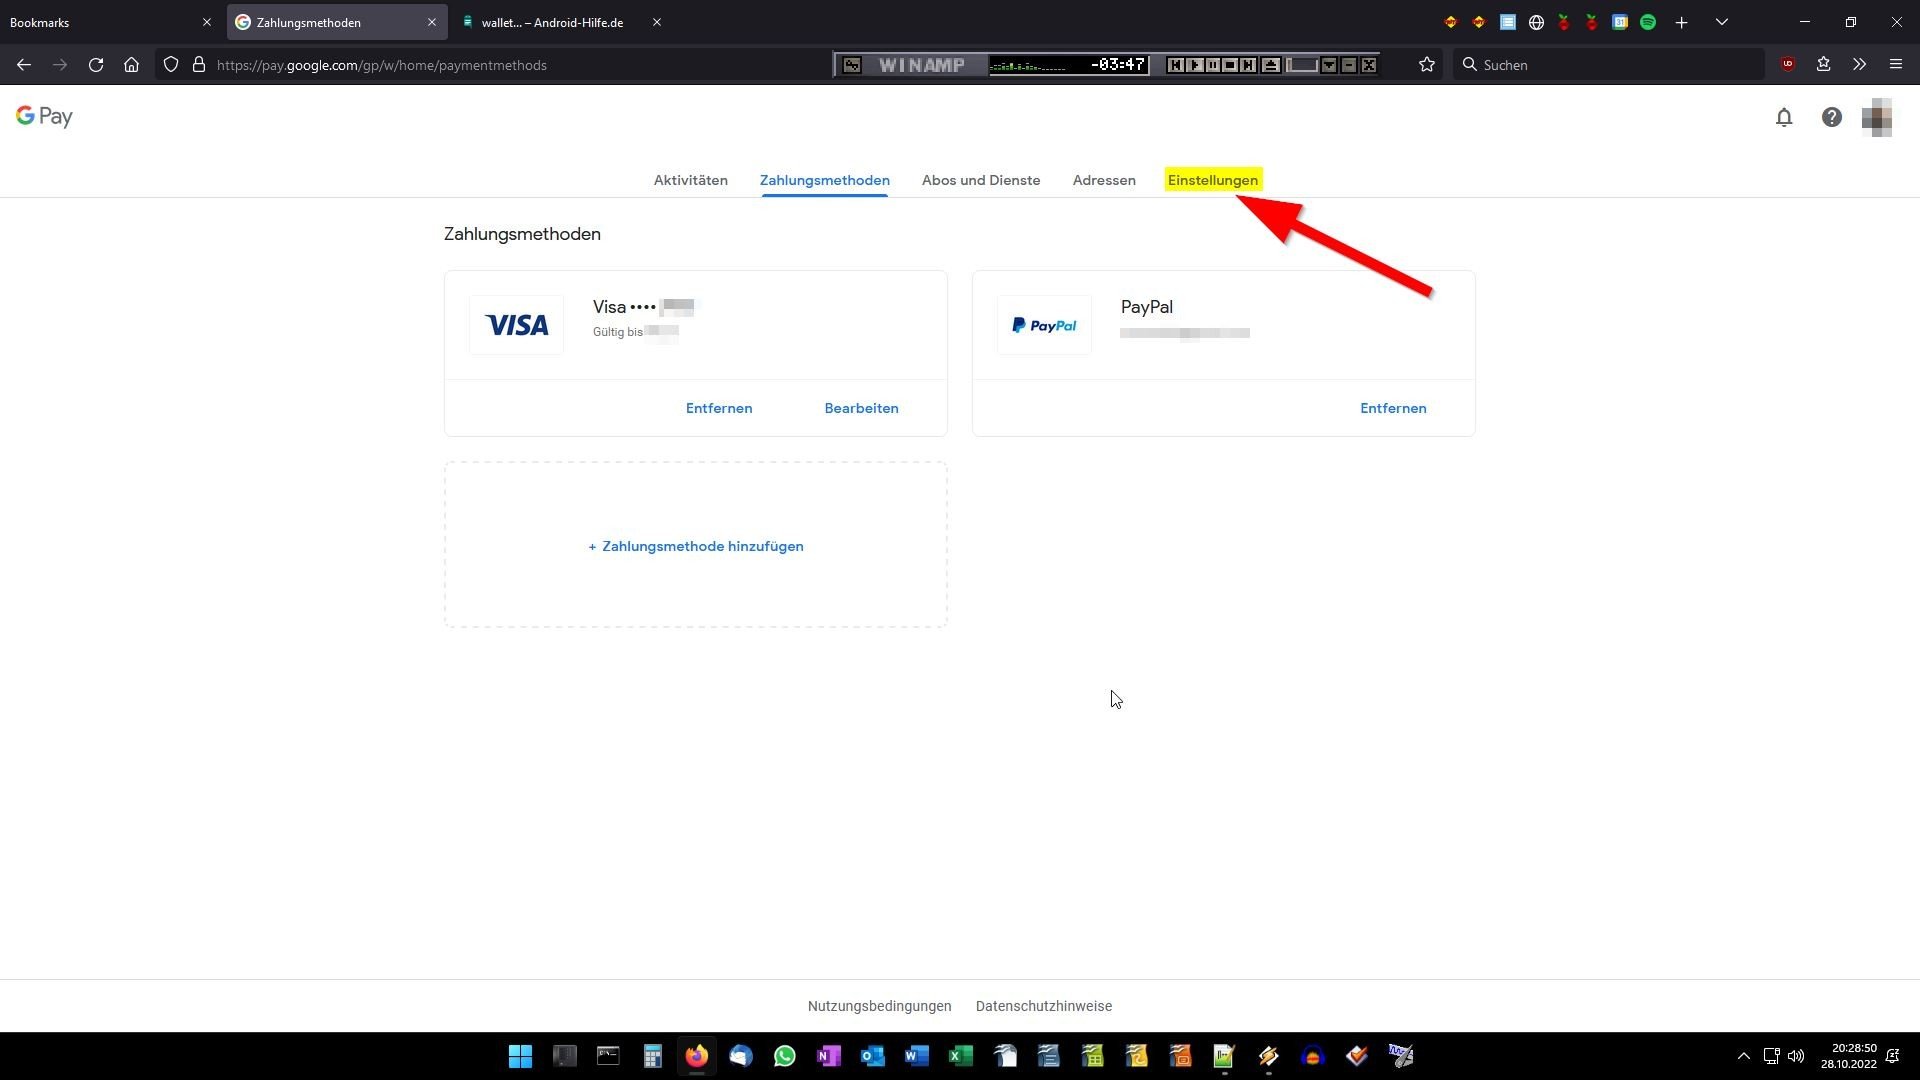The width and height of the screenshot is (1920, 1080).
Task: Bookmark this page with the star icon
Action: [1427, 65]
